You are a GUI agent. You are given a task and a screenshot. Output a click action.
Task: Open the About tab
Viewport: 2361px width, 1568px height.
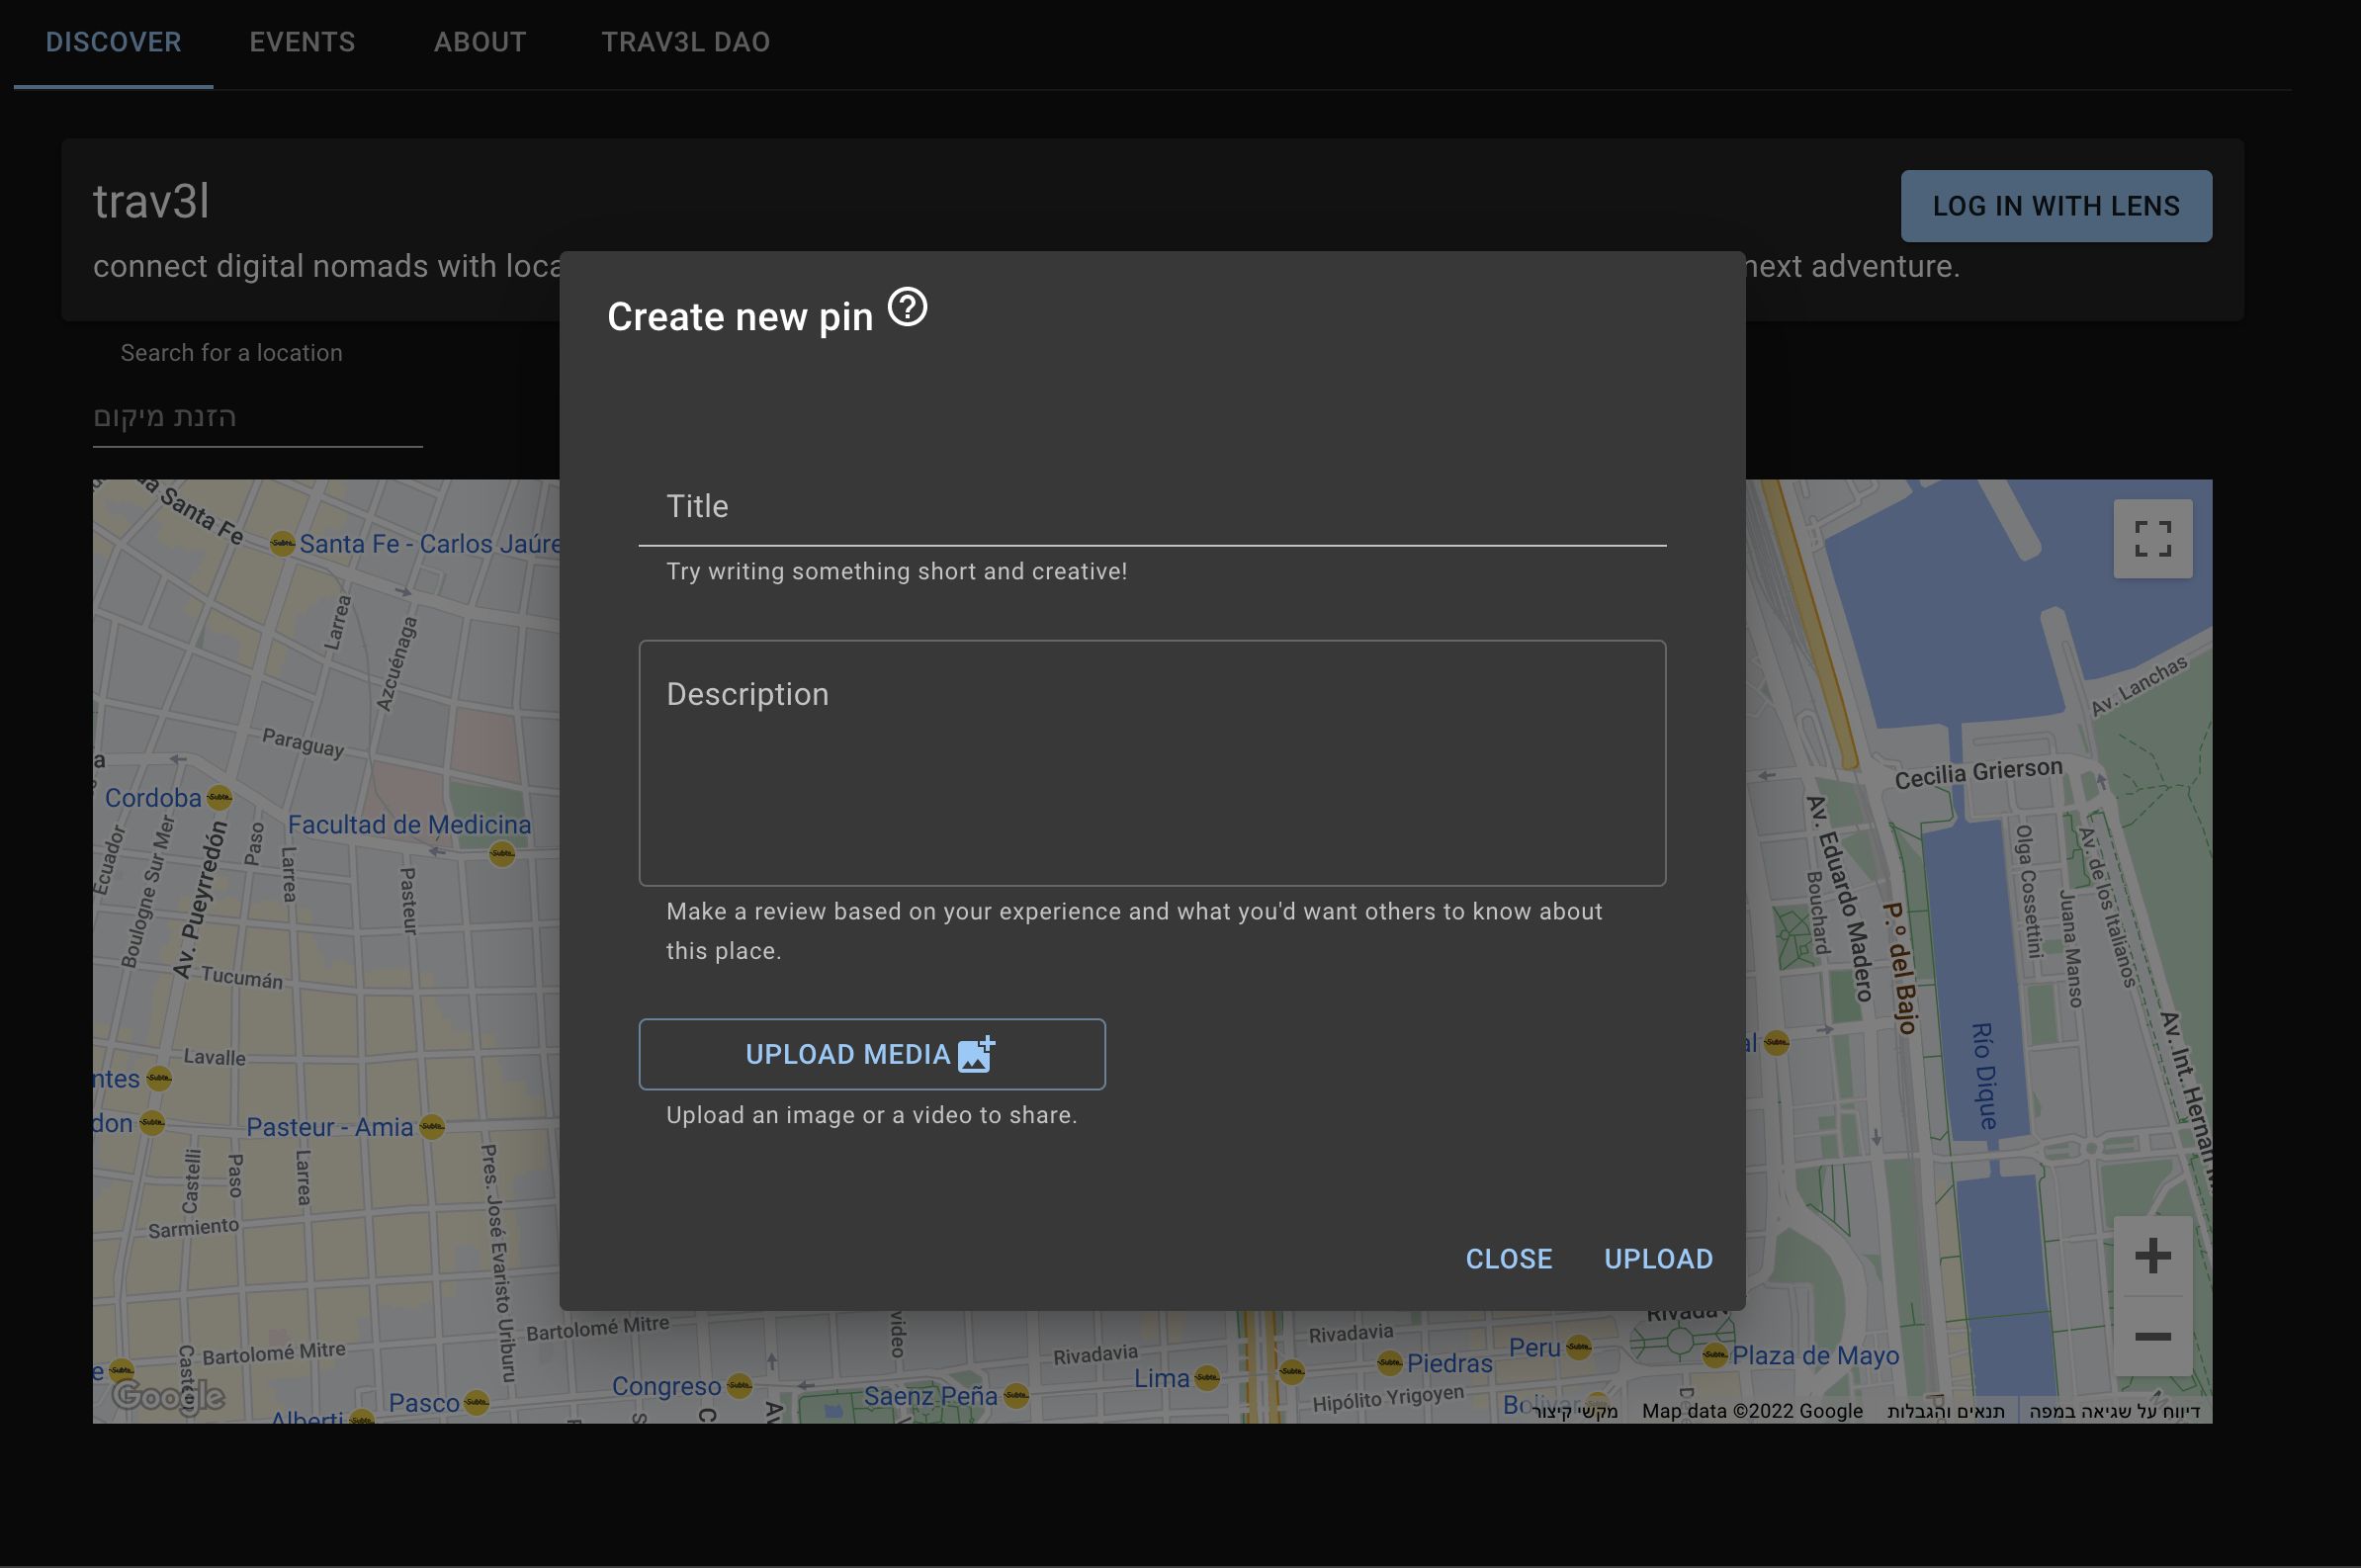pos(480,42)
